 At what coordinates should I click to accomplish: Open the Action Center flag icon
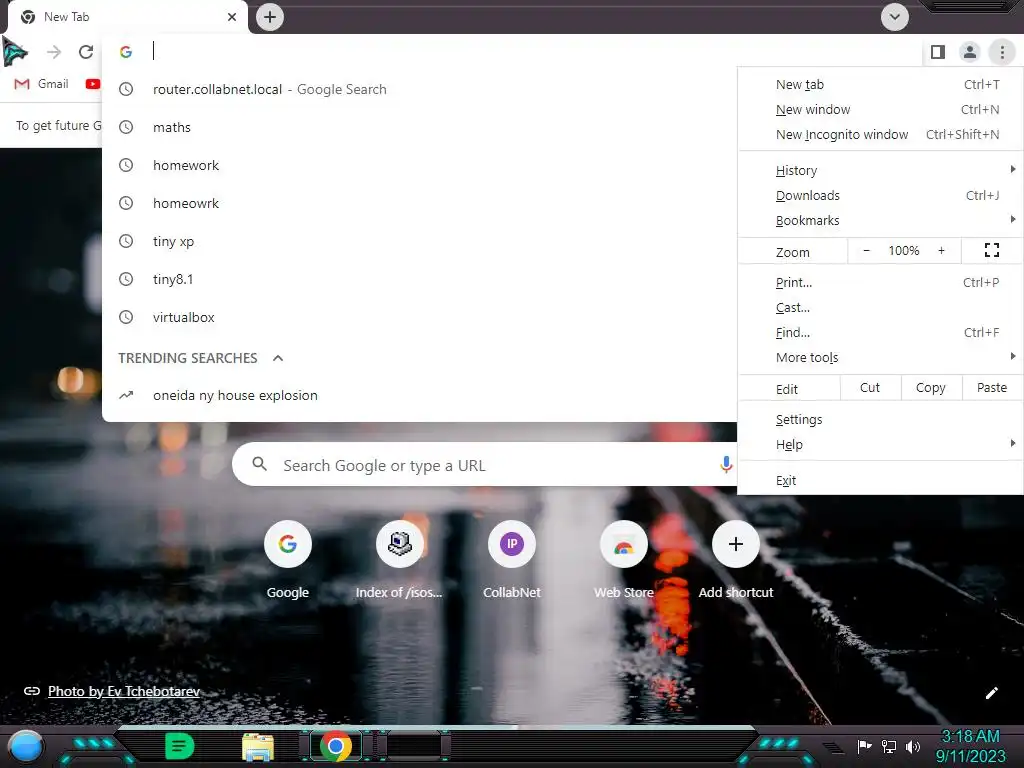864,746
